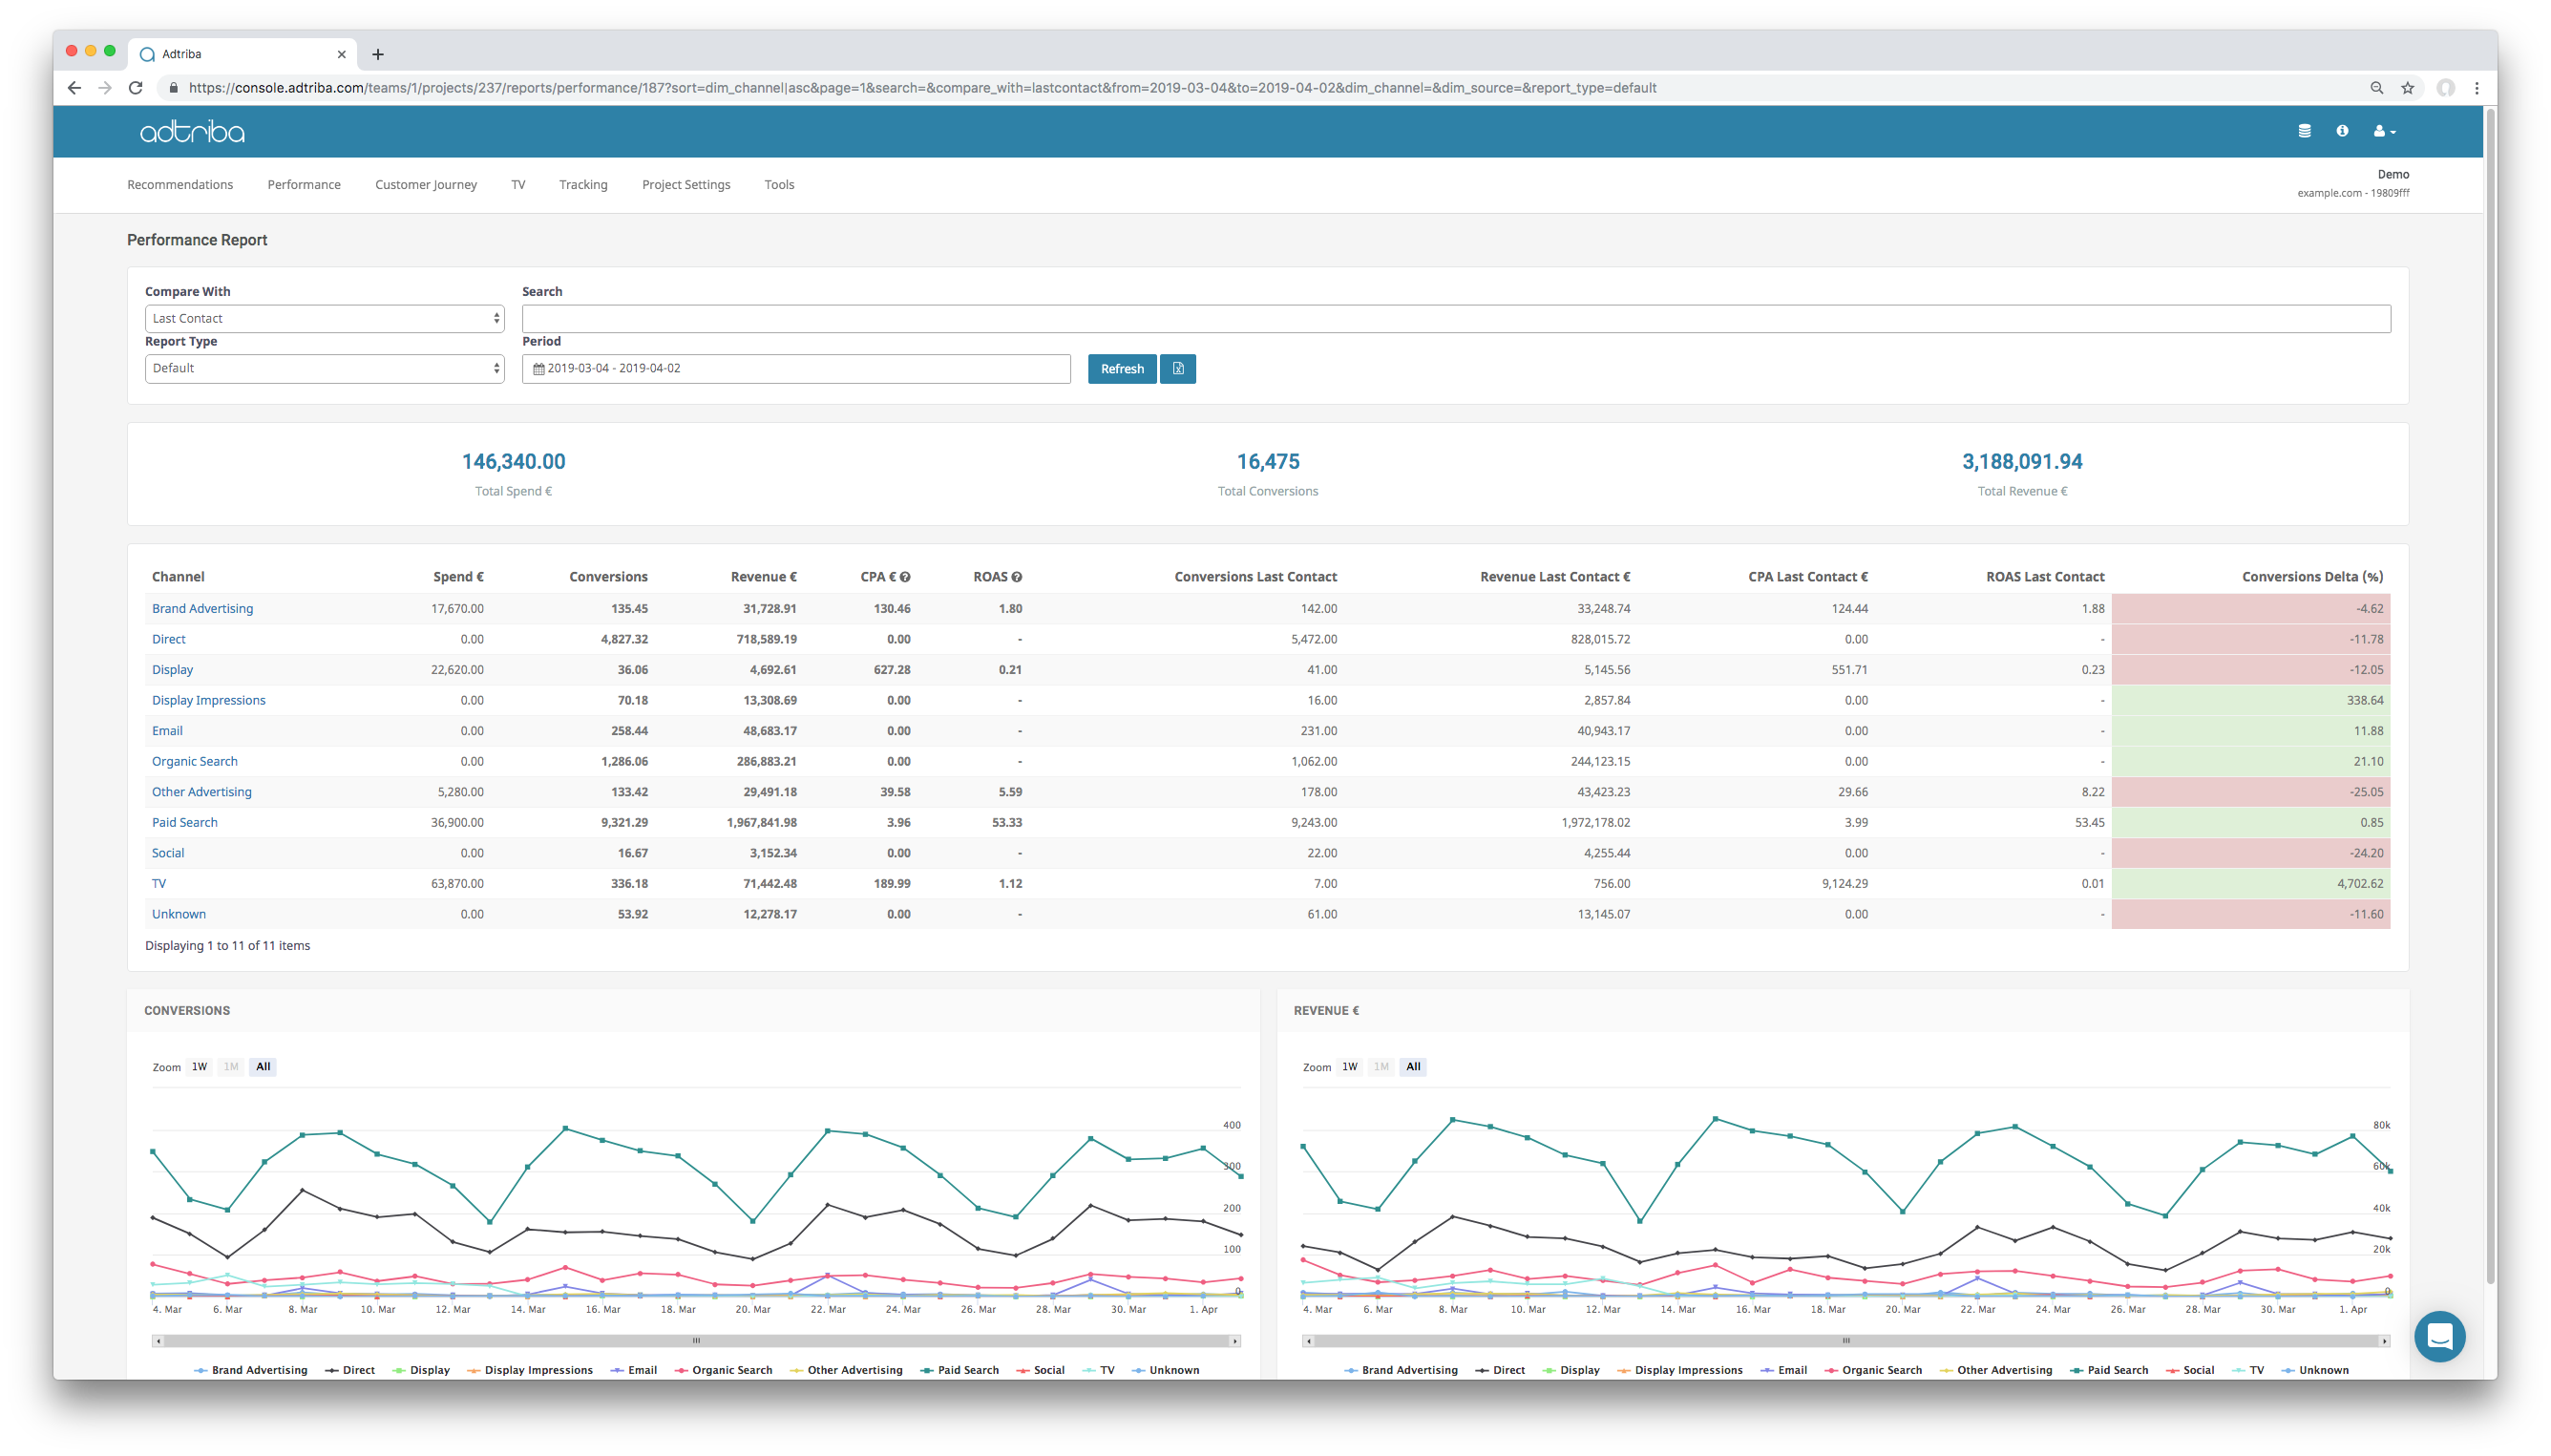Open the user account icon menu

click(2381, 131)
